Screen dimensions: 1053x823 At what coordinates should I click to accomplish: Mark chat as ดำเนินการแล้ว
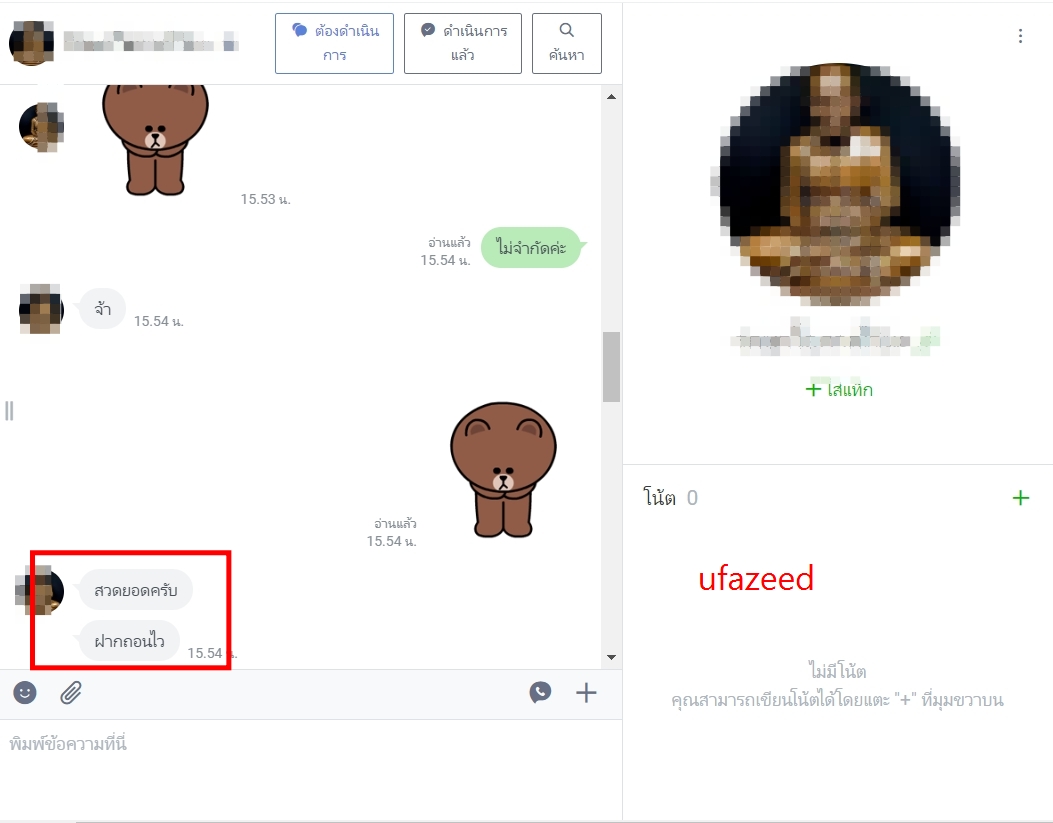[463, 43]
